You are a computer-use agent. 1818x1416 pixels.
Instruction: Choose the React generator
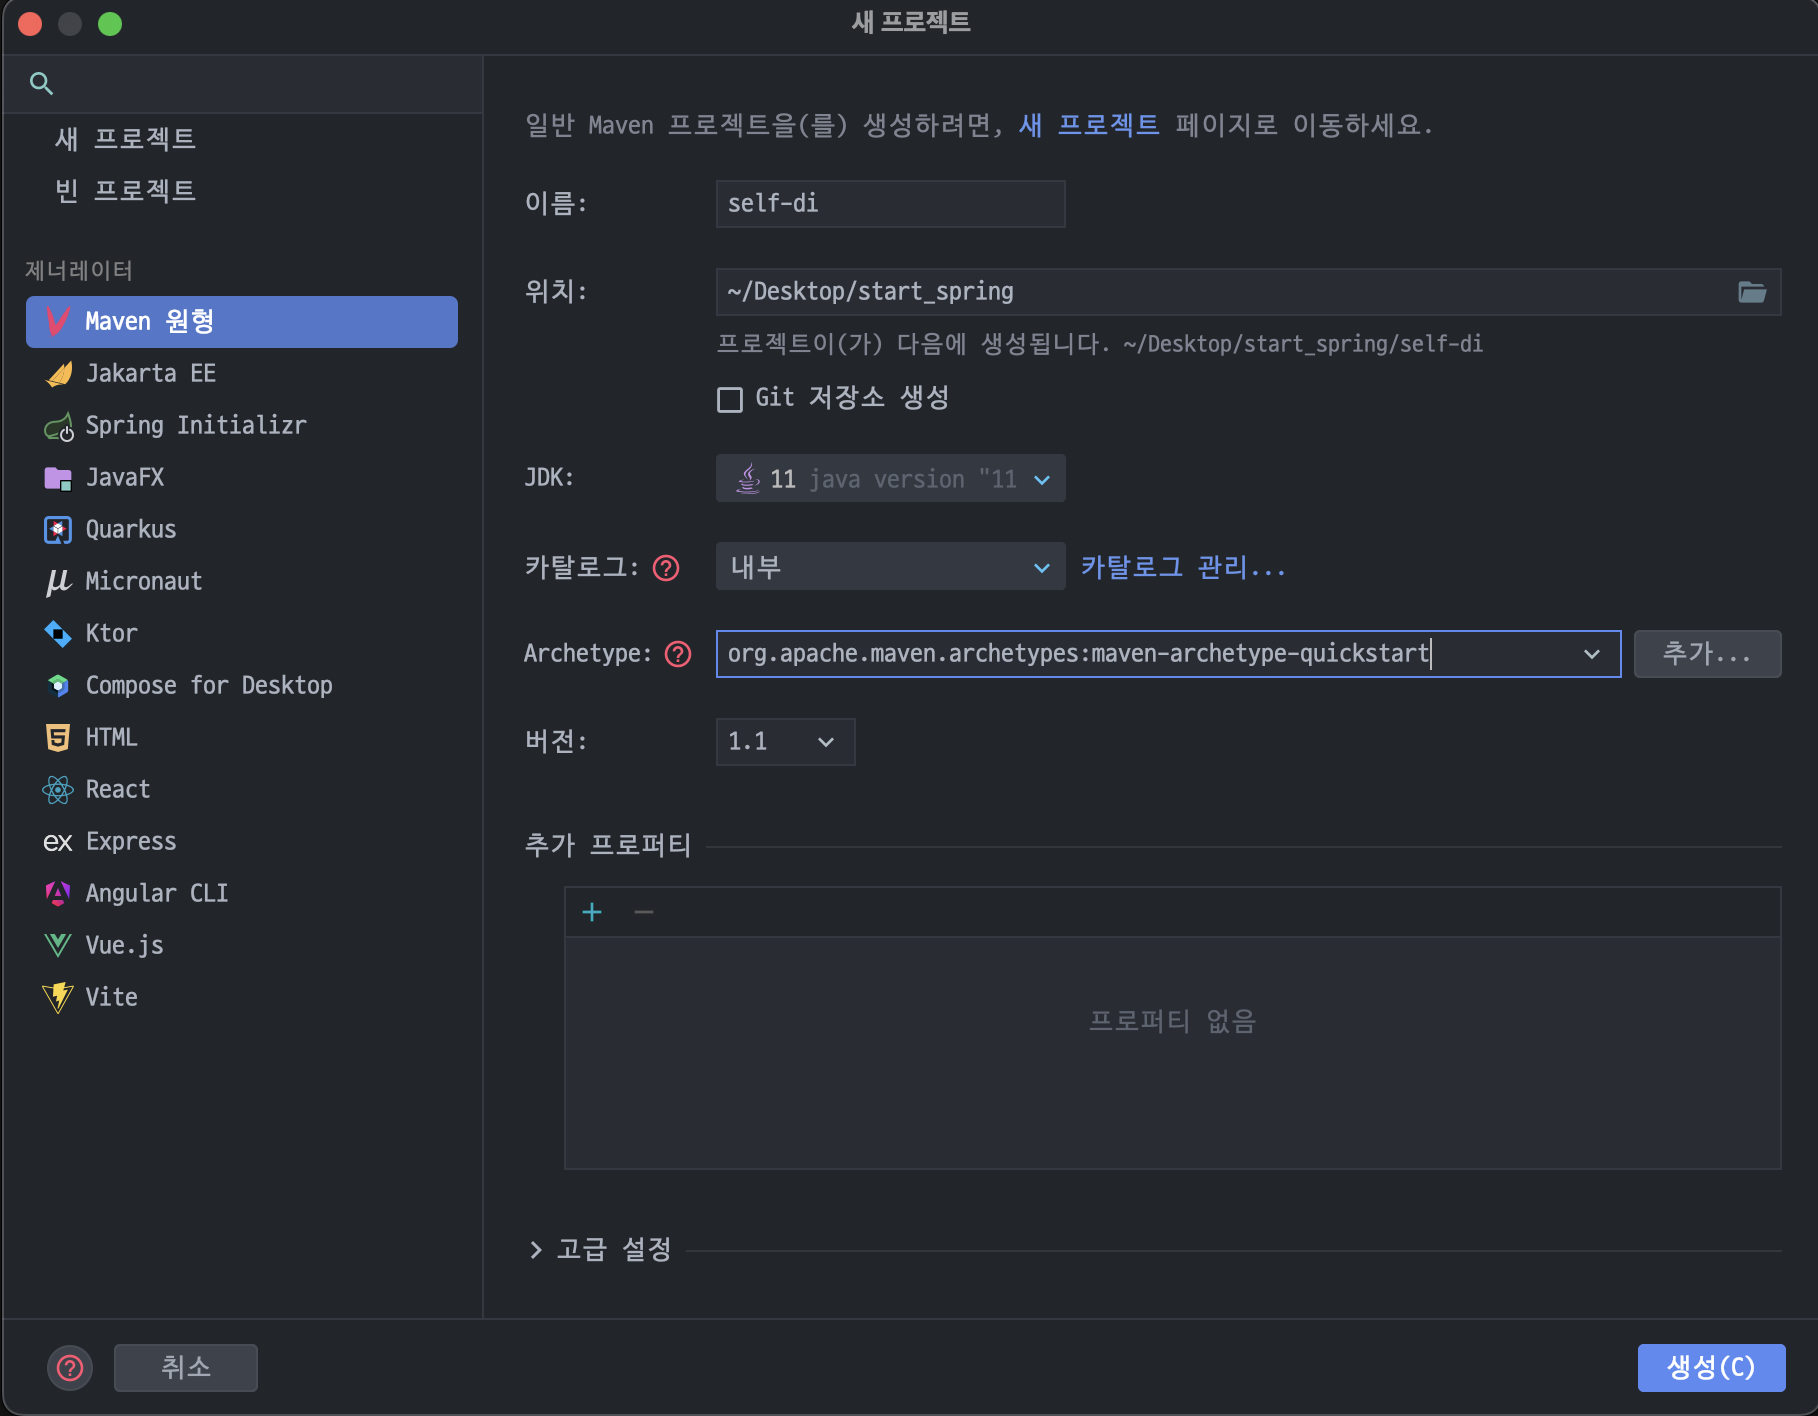[242, 790]
